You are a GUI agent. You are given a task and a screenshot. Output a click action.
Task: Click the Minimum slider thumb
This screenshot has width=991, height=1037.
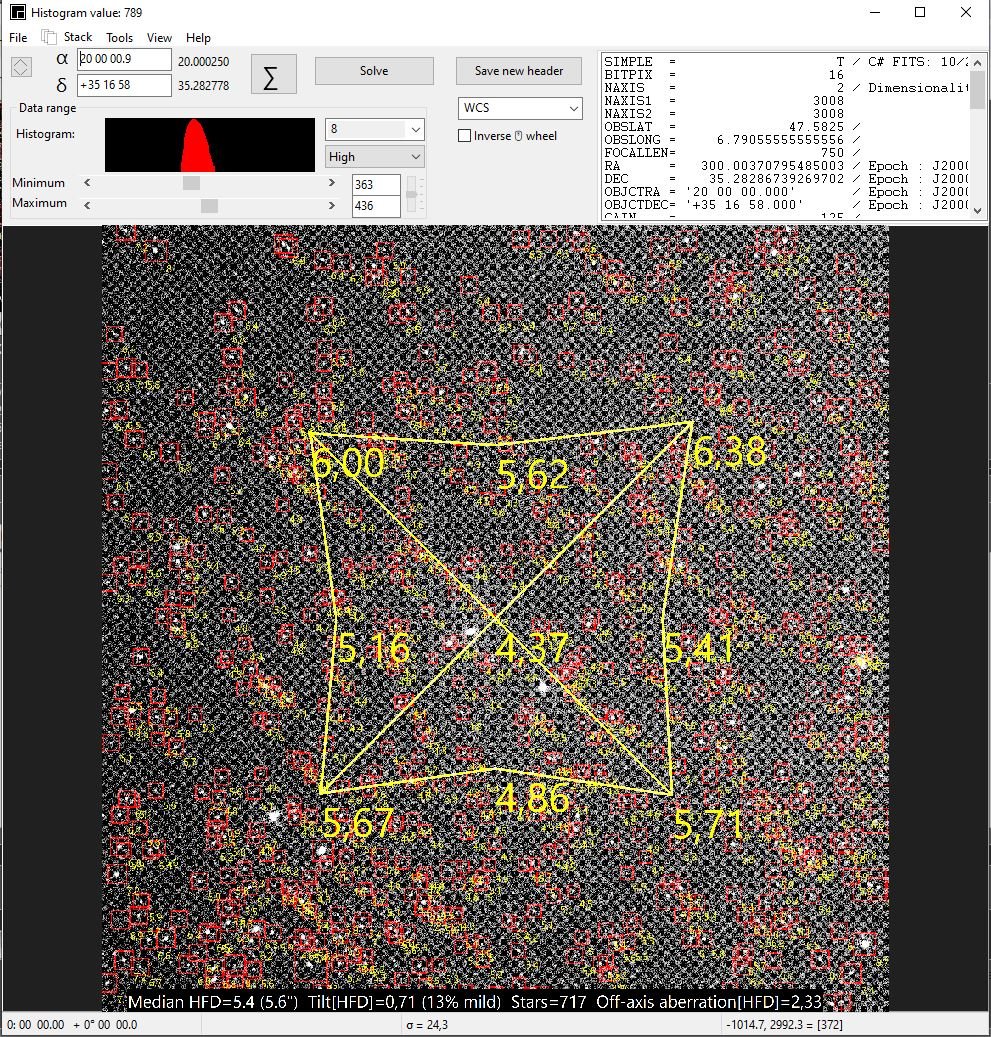(191, 183)
